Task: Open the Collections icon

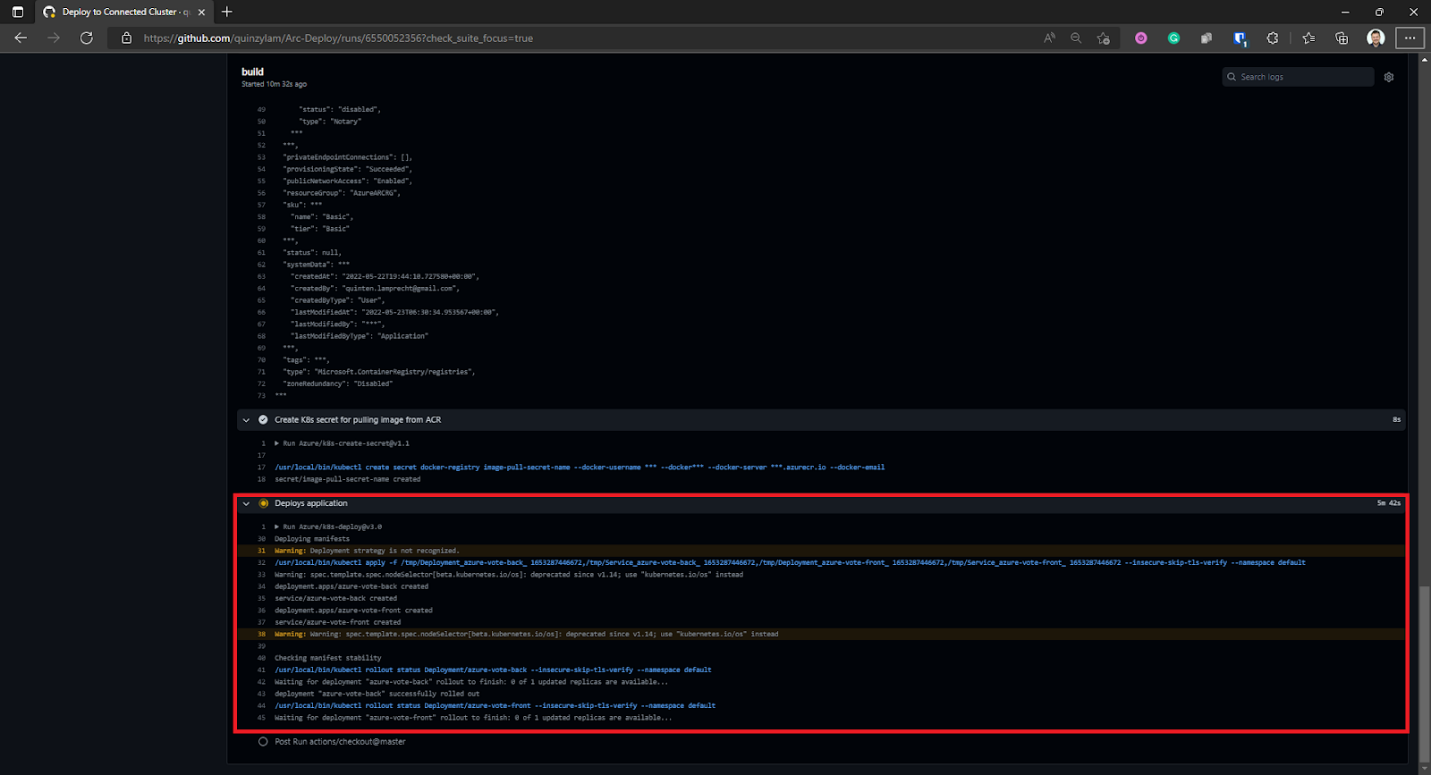Action: pos(1342,38)
